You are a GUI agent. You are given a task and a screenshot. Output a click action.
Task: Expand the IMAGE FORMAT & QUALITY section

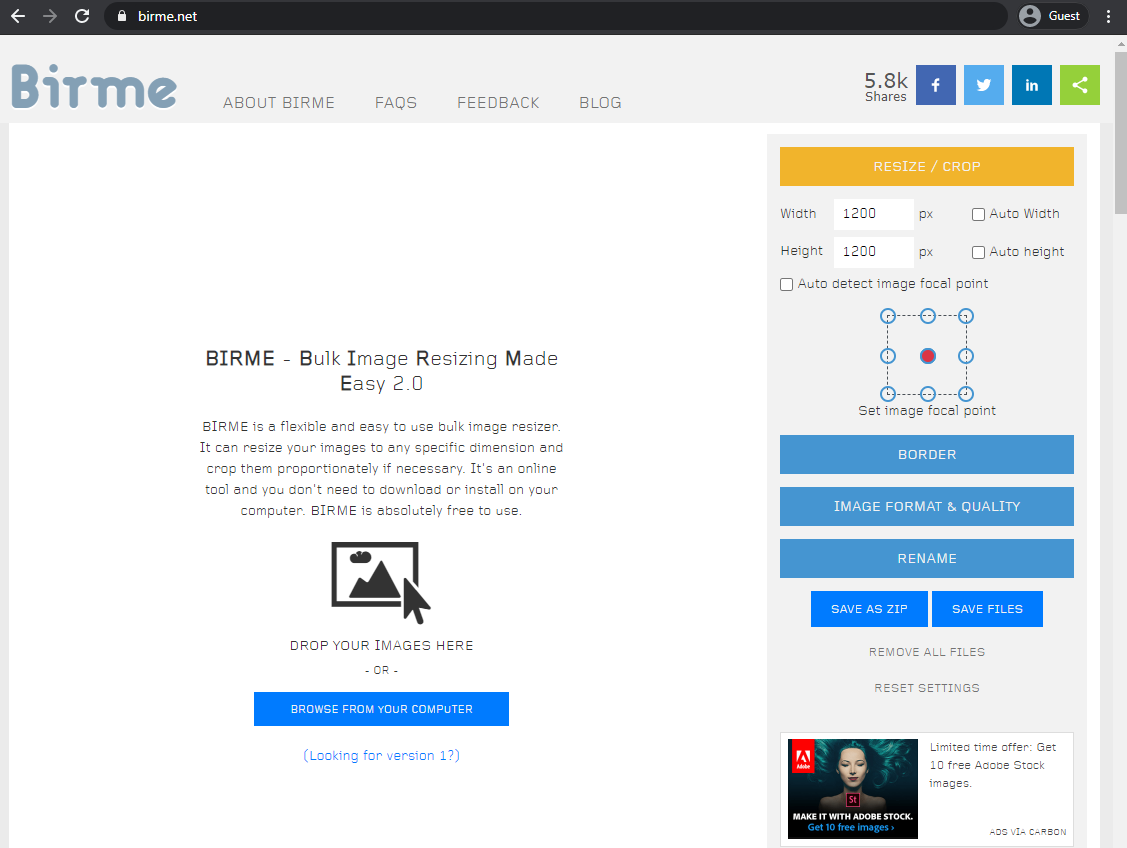coord(926,507)
